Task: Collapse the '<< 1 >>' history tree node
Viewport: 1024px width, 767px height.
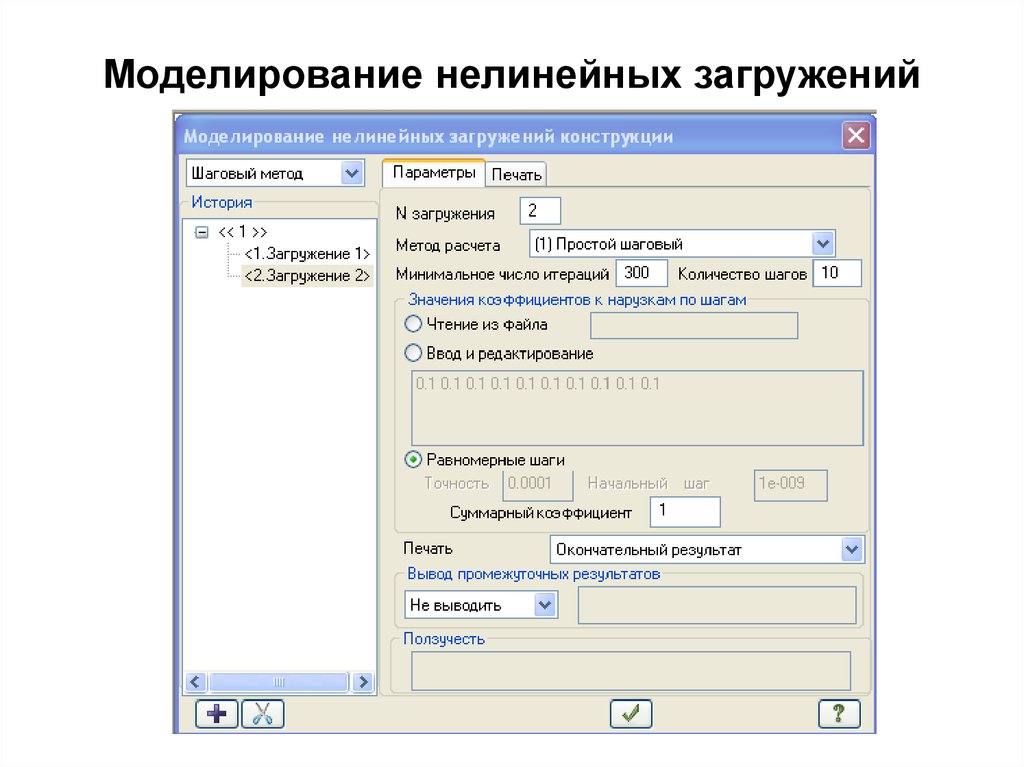Action: (202, 231)
